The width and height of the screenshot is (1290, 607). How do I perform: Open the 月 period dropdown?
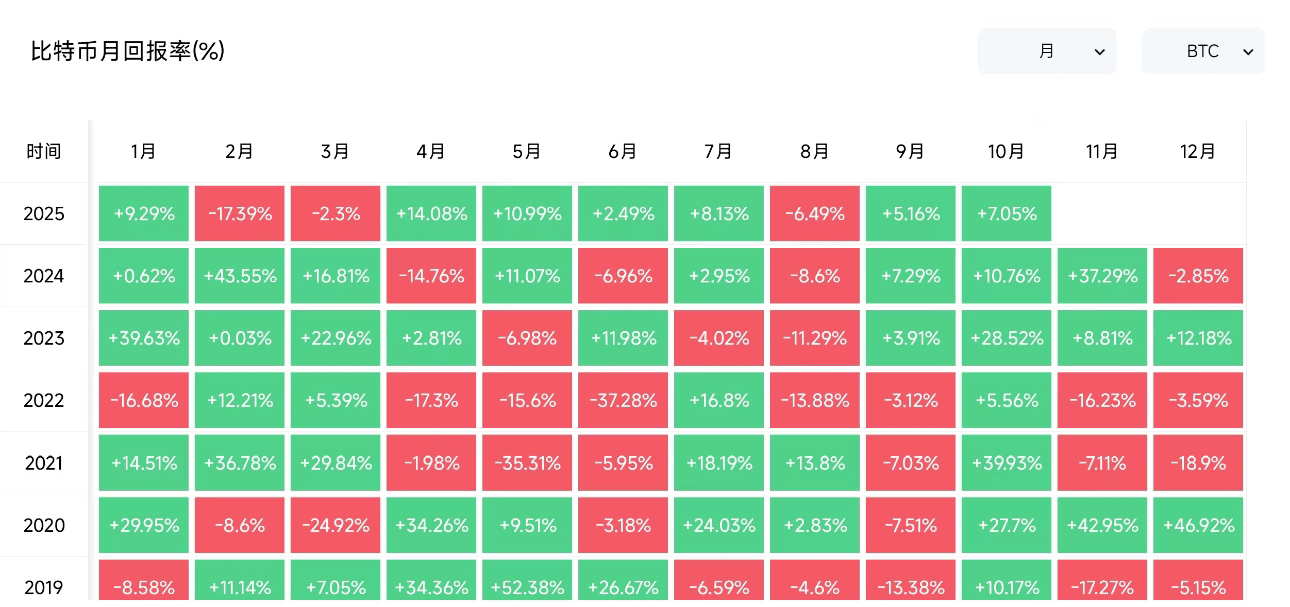point(1046,51)
